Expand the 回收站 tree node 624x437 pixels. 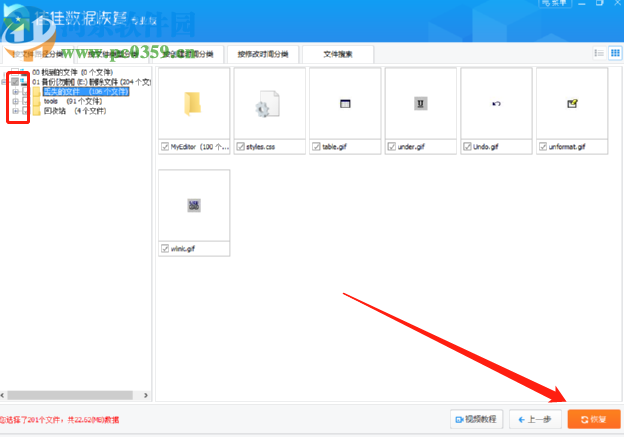pos(15,111)
